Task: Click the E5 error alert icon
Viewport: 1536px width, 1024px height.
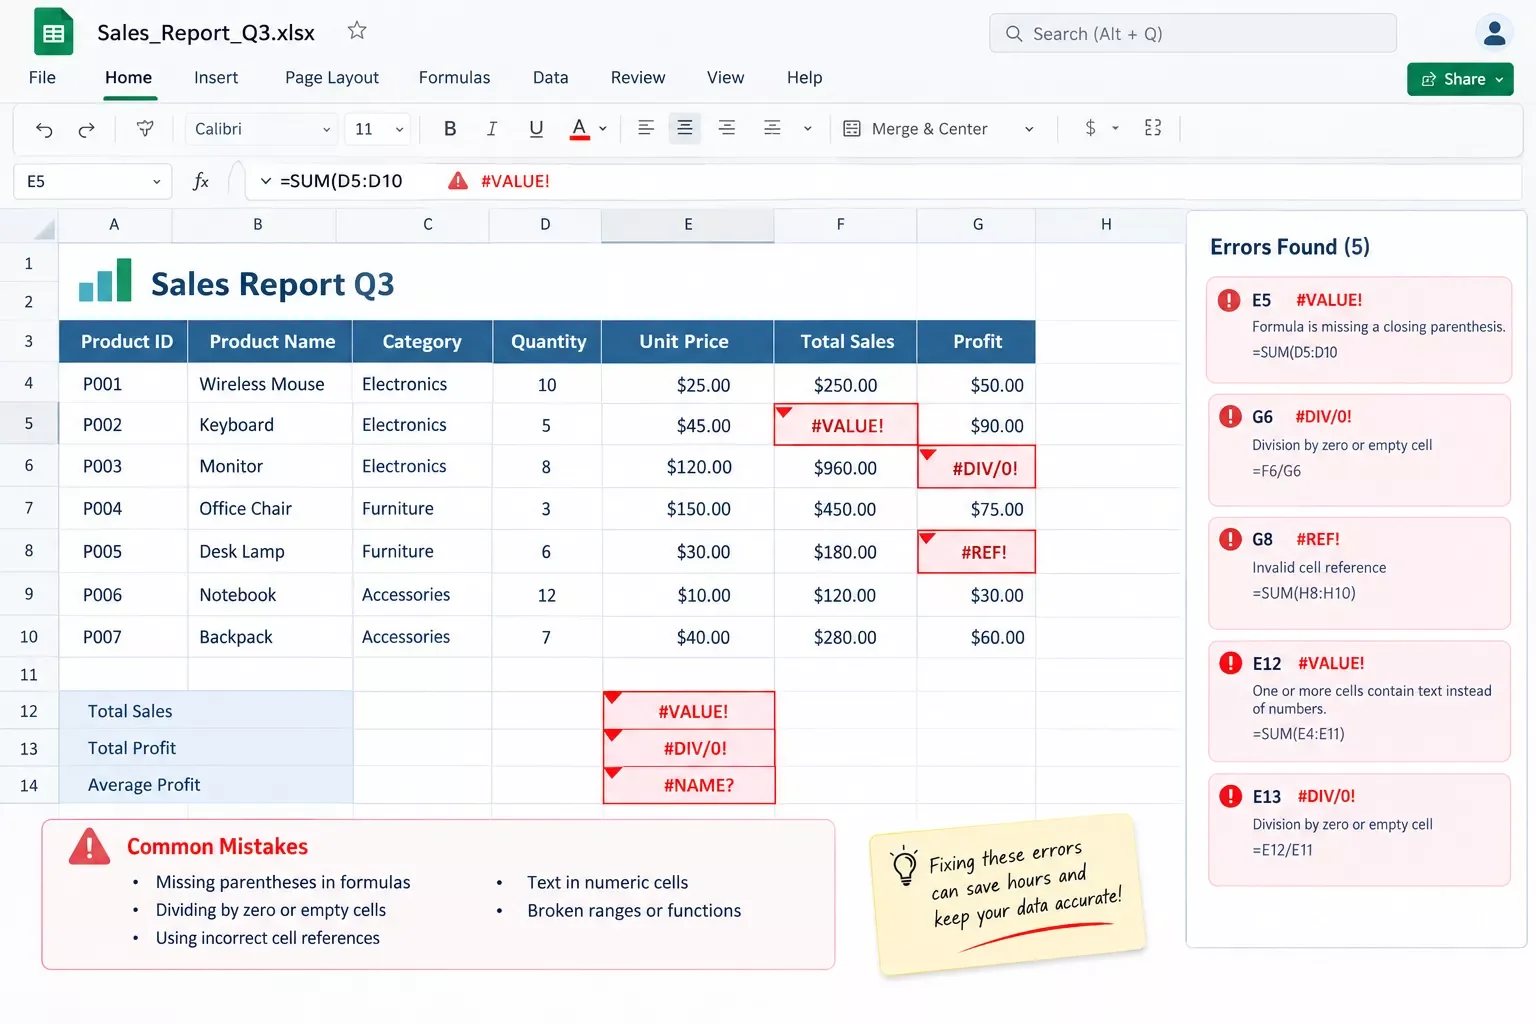Action: (x=1229, y=300)
